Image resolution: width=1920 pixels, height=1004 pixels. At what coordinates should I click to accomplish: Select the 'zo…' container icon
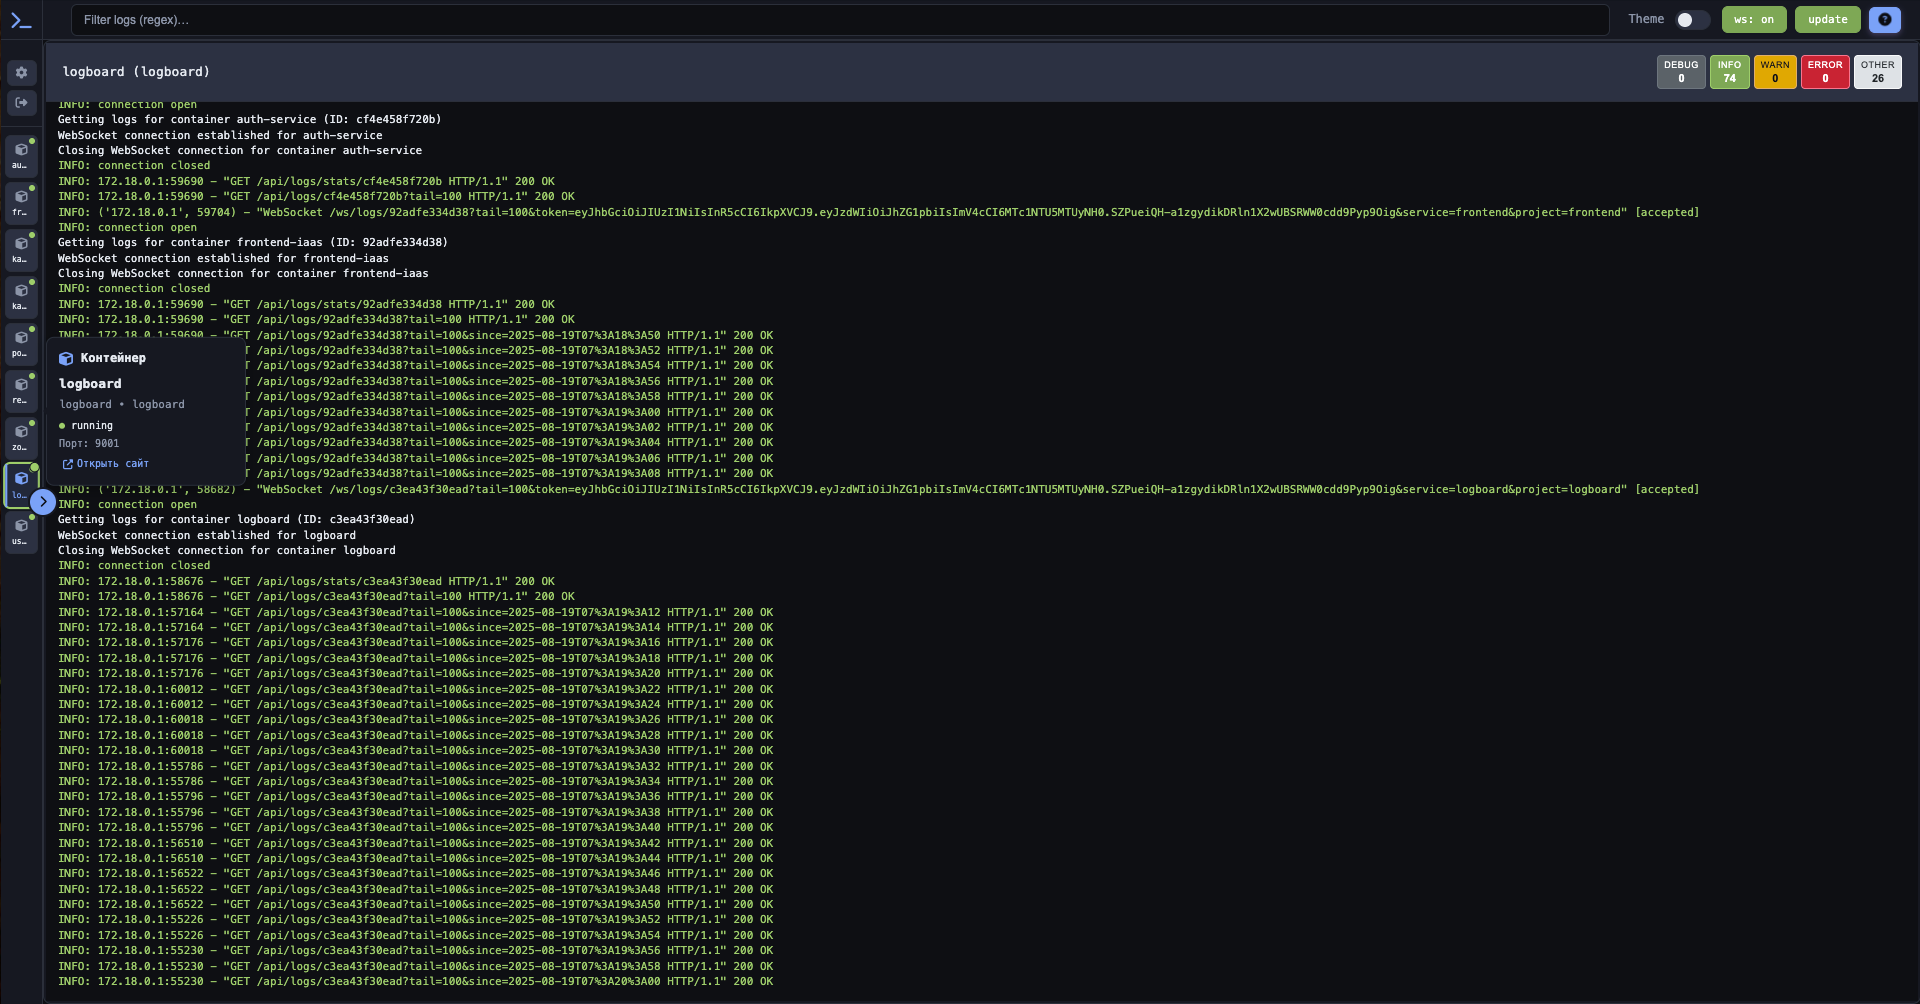(21, 438)
